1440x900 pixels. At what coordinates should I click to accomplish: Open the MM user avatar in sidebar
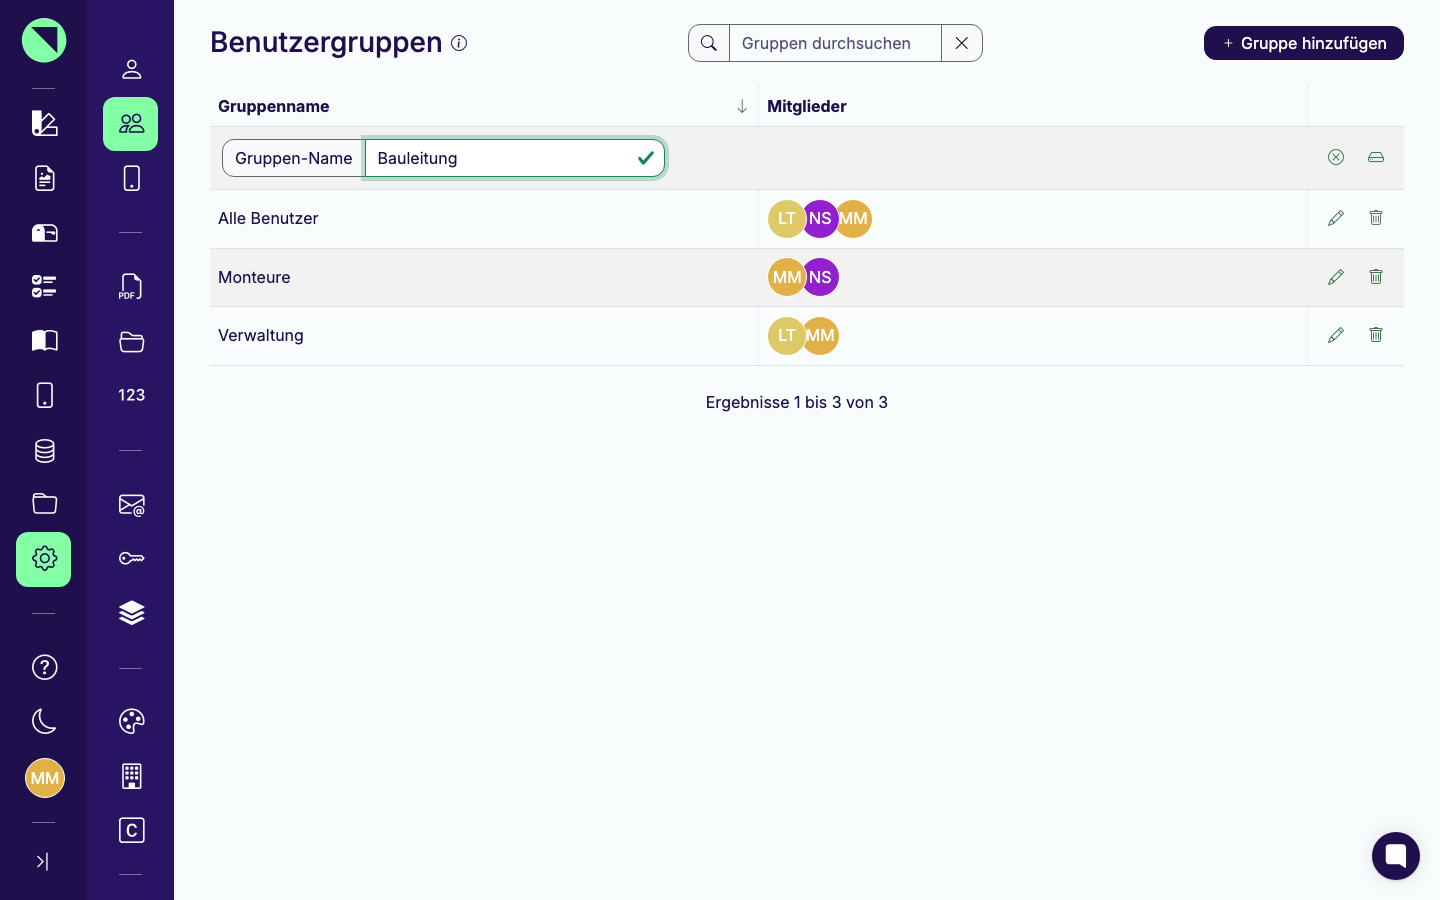[x=44, y=778]
